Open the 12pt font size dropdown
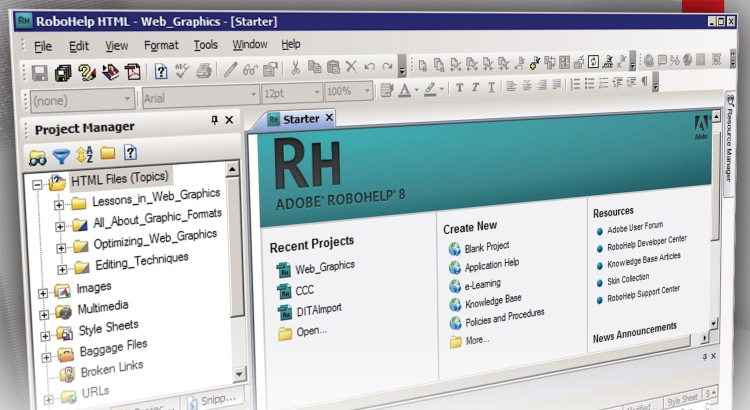 point(290,94)
